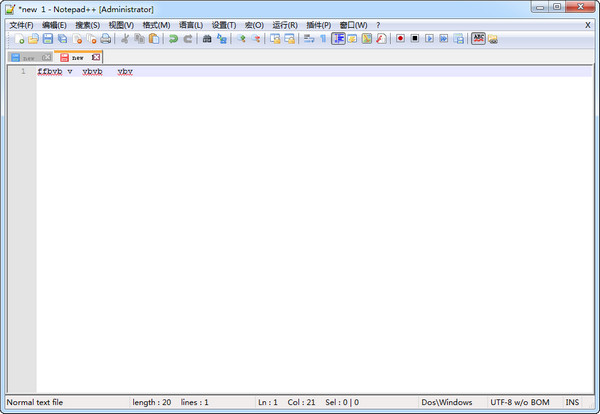Toggle the ABC spell check button
The width and height of the screenshot is (600, 414).
click(478, 39)
